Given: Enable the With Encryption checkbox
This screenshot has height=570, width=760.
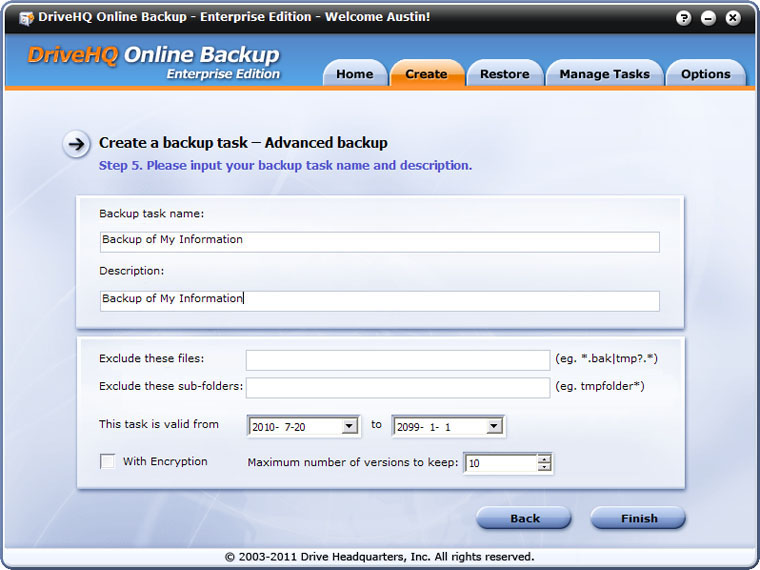Looking at the screenshot, I should (107, 461).
